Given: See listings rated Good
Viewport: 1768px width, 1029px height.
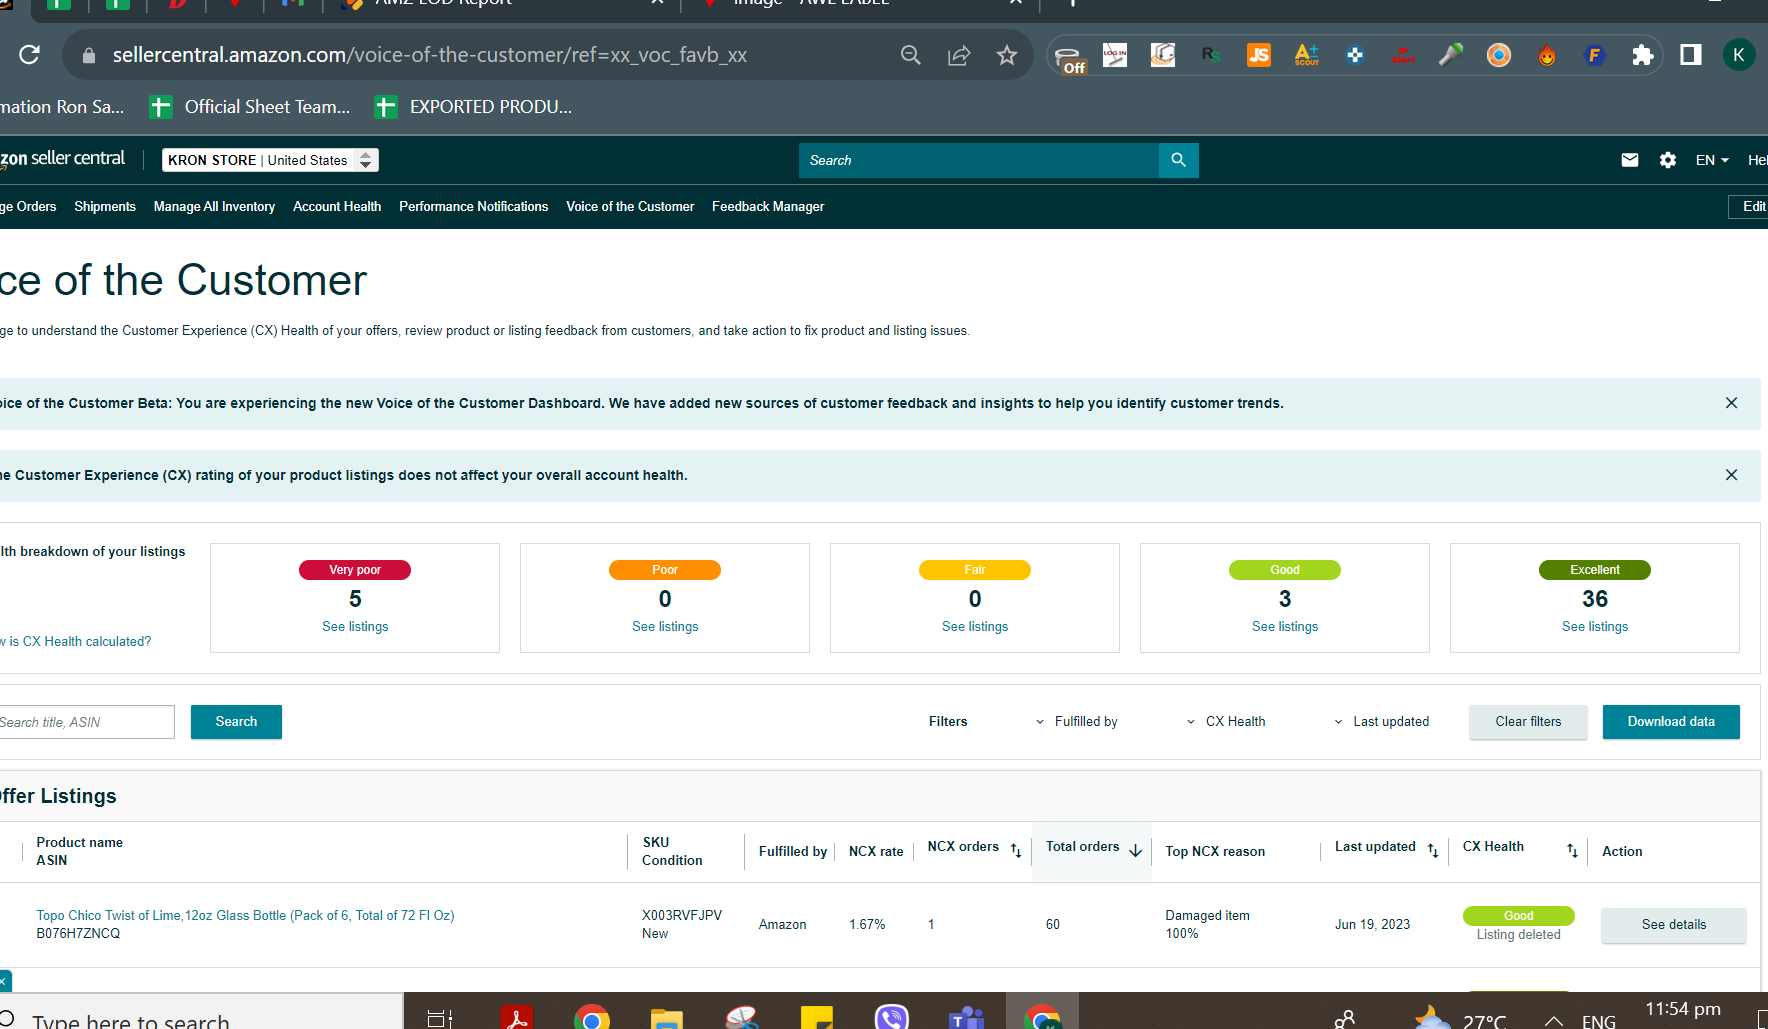Looking at the screenshot, I should tap(1285, 627).
